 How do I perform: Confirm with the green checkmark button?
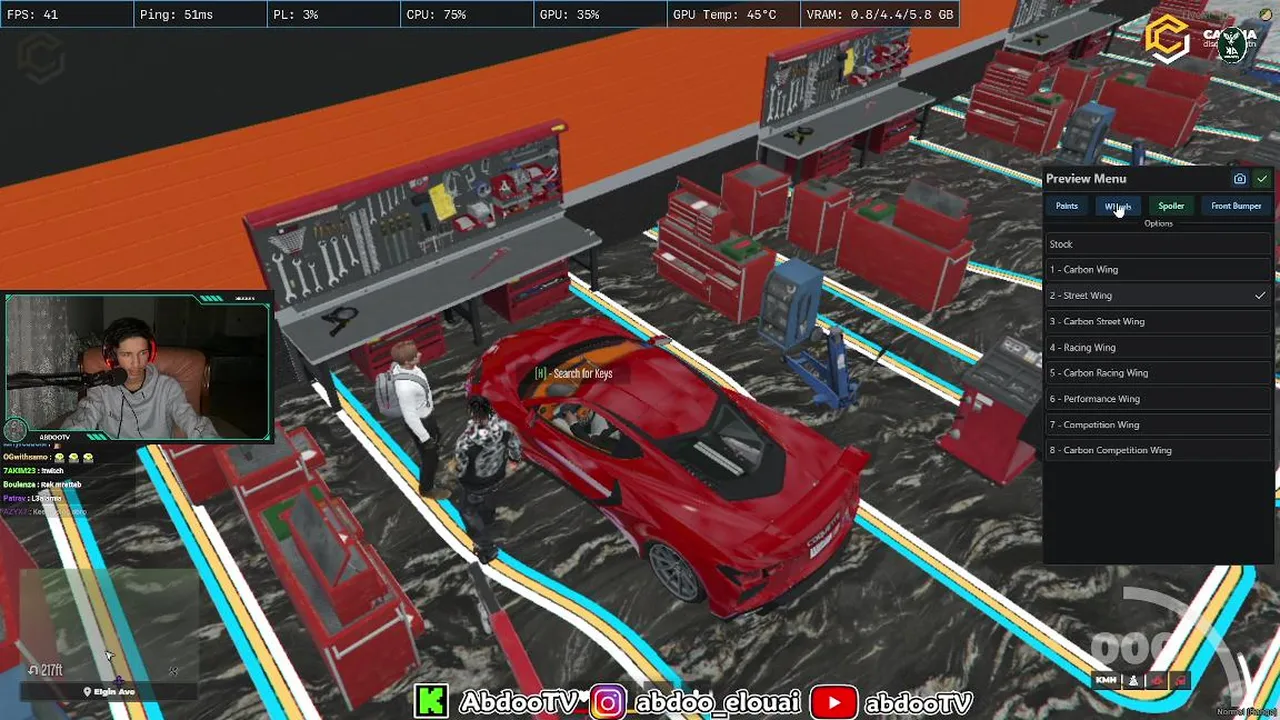[1262, 179]
